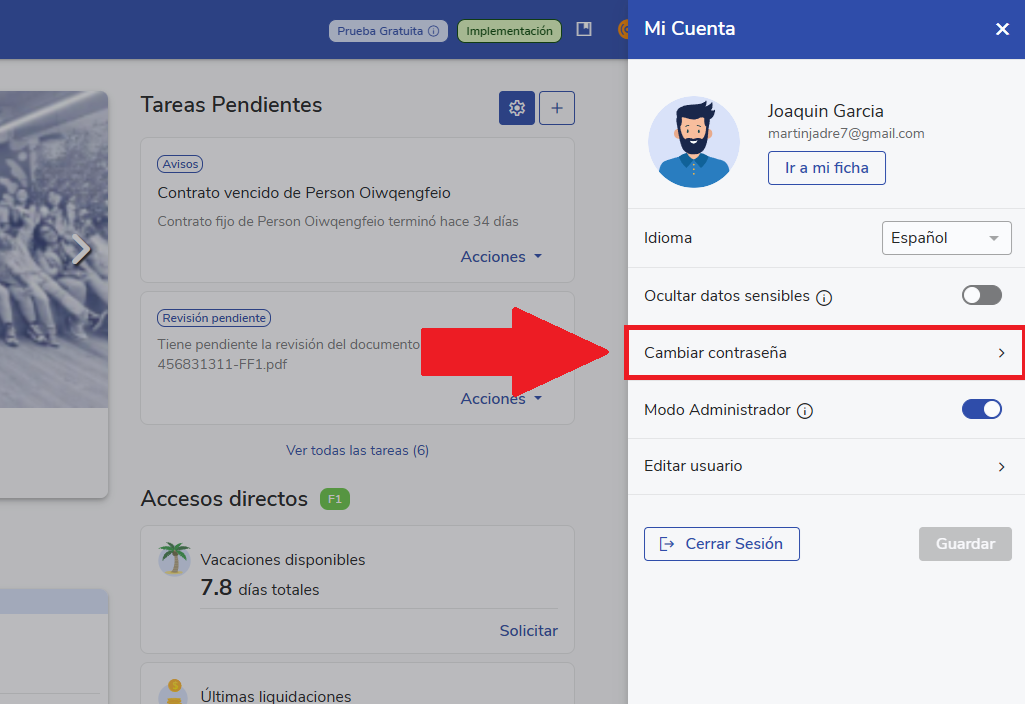Image resolution: width=1025 pixels, height=704 pixels.
Task: Click the info icon next to Modo Administrador
Action: pos(805,411)
